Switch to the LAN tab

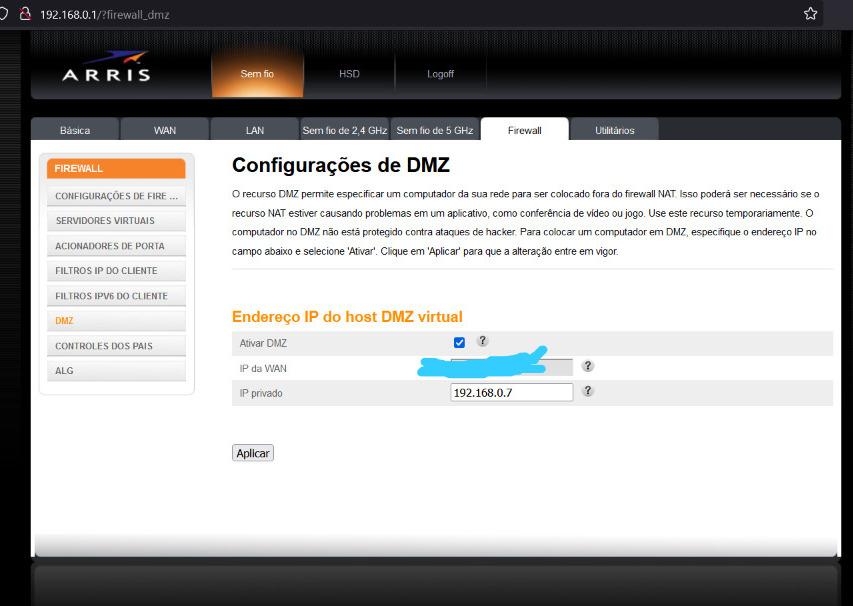click(x=255, y=130)
